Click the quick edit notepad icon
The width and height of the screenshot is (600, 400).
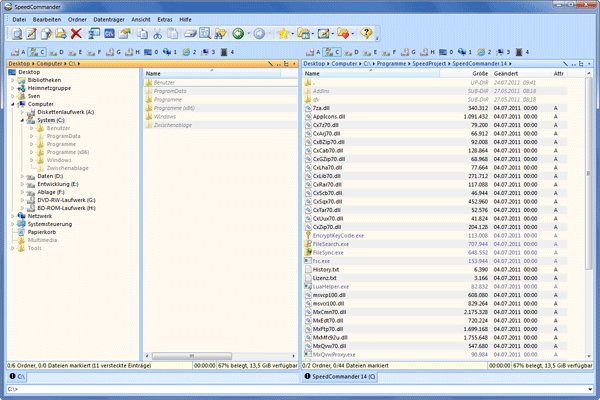pos(323,34)
